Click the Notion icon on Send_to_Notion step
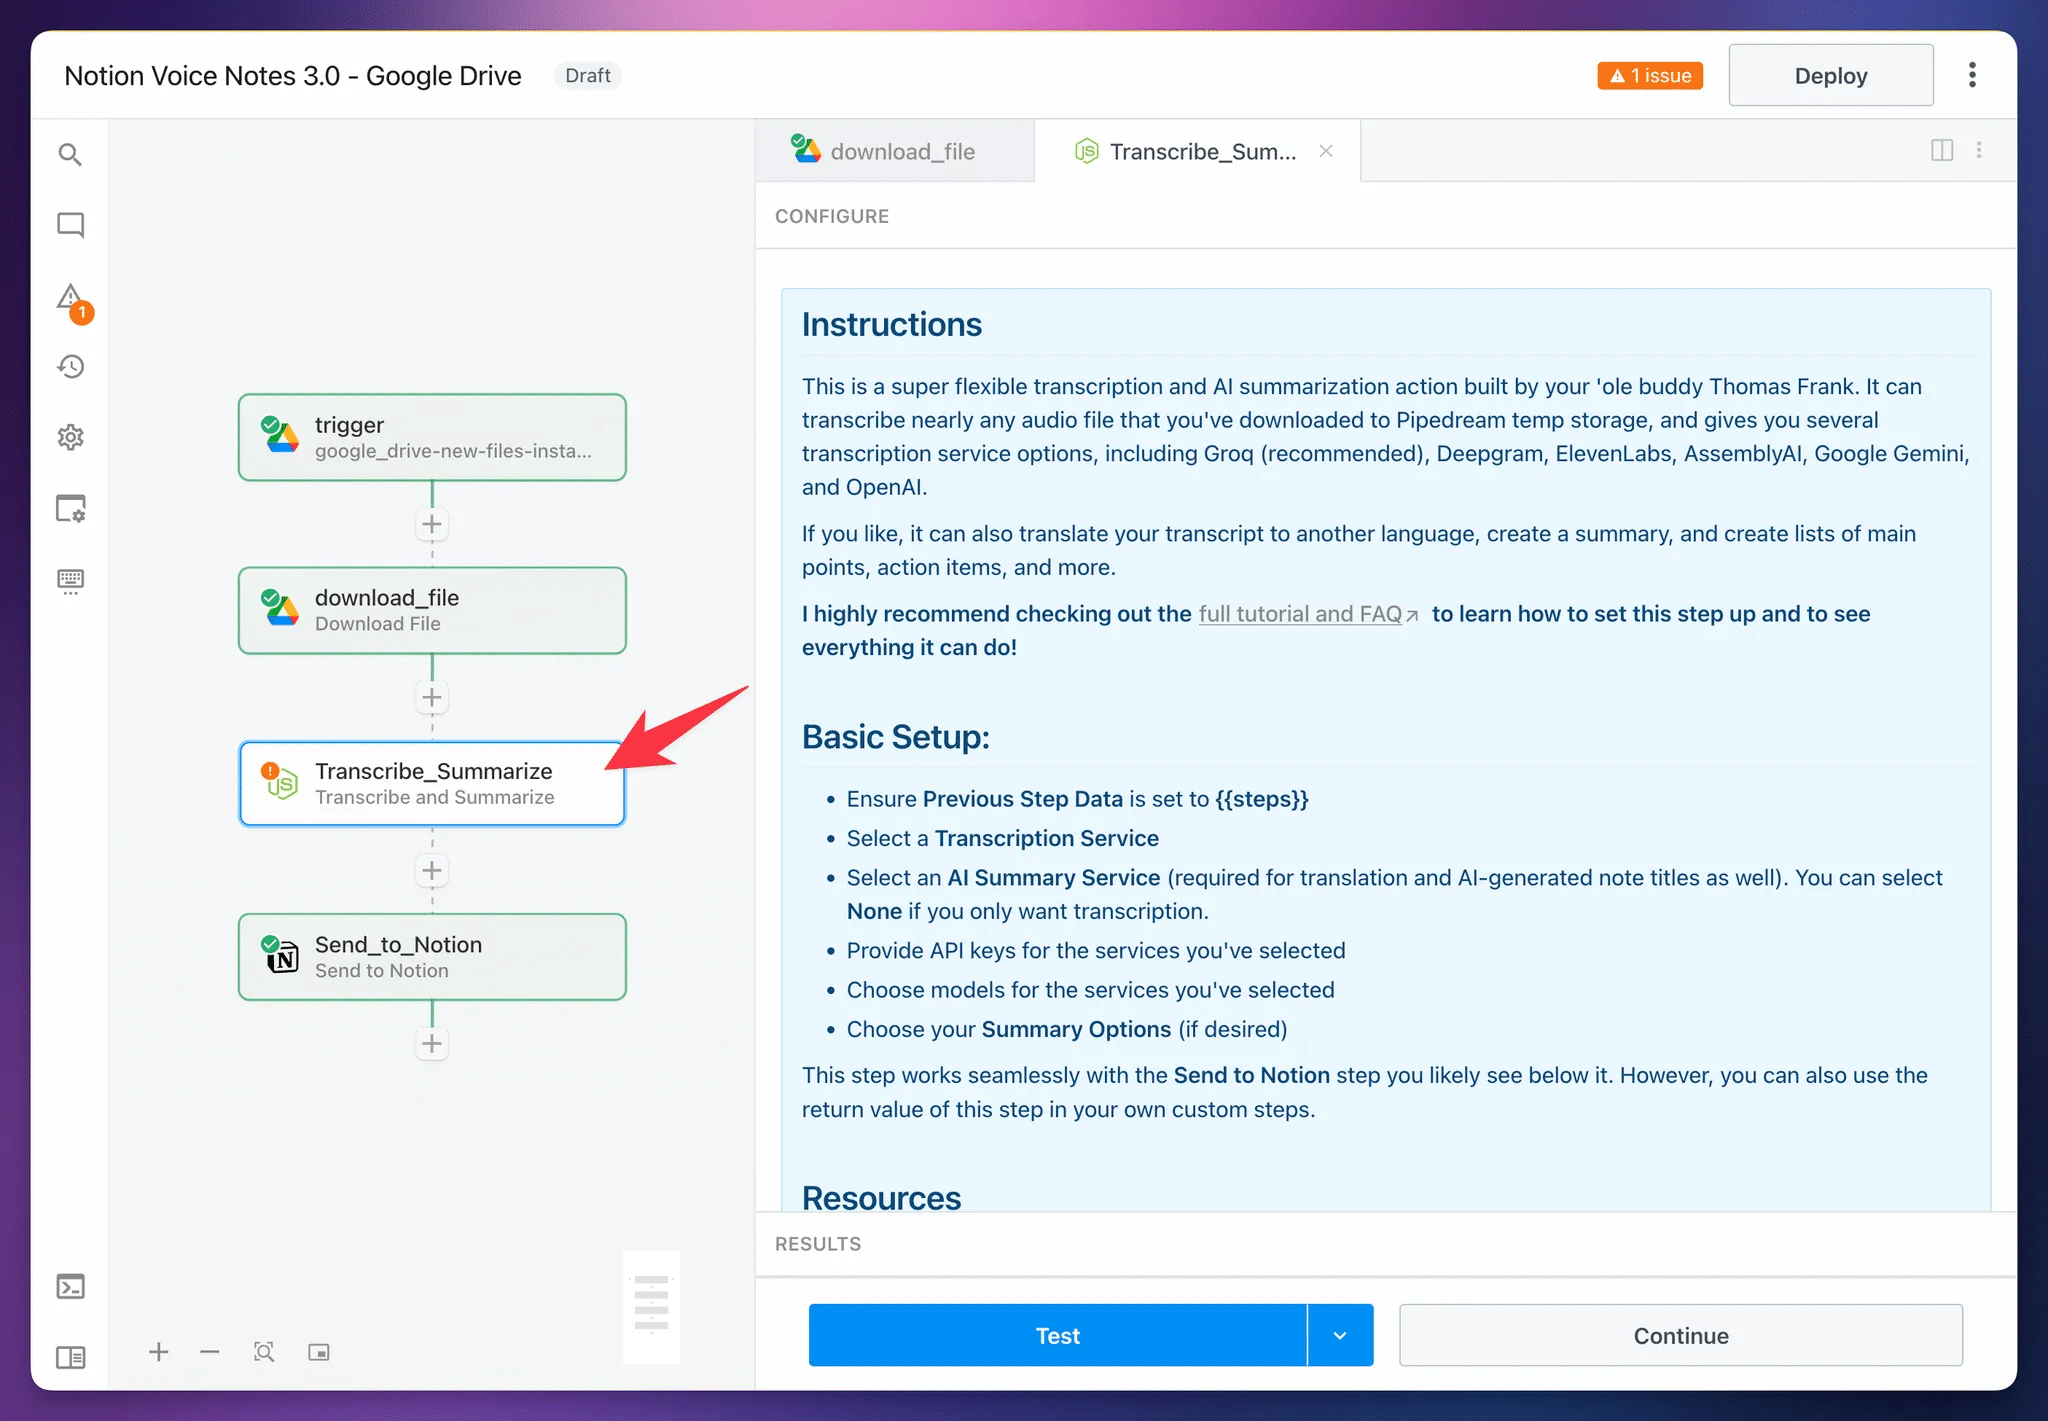The height and width of the screenshot is (1421, 2048). pos(281,955)
